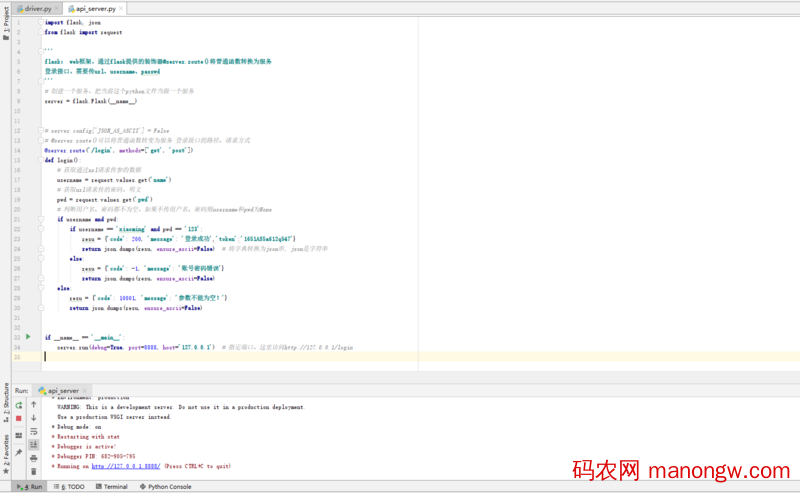Click the 'import flask, json' line
Viewport: 800px width, 493px height.
pyautogui.click(x=72, y=22)
